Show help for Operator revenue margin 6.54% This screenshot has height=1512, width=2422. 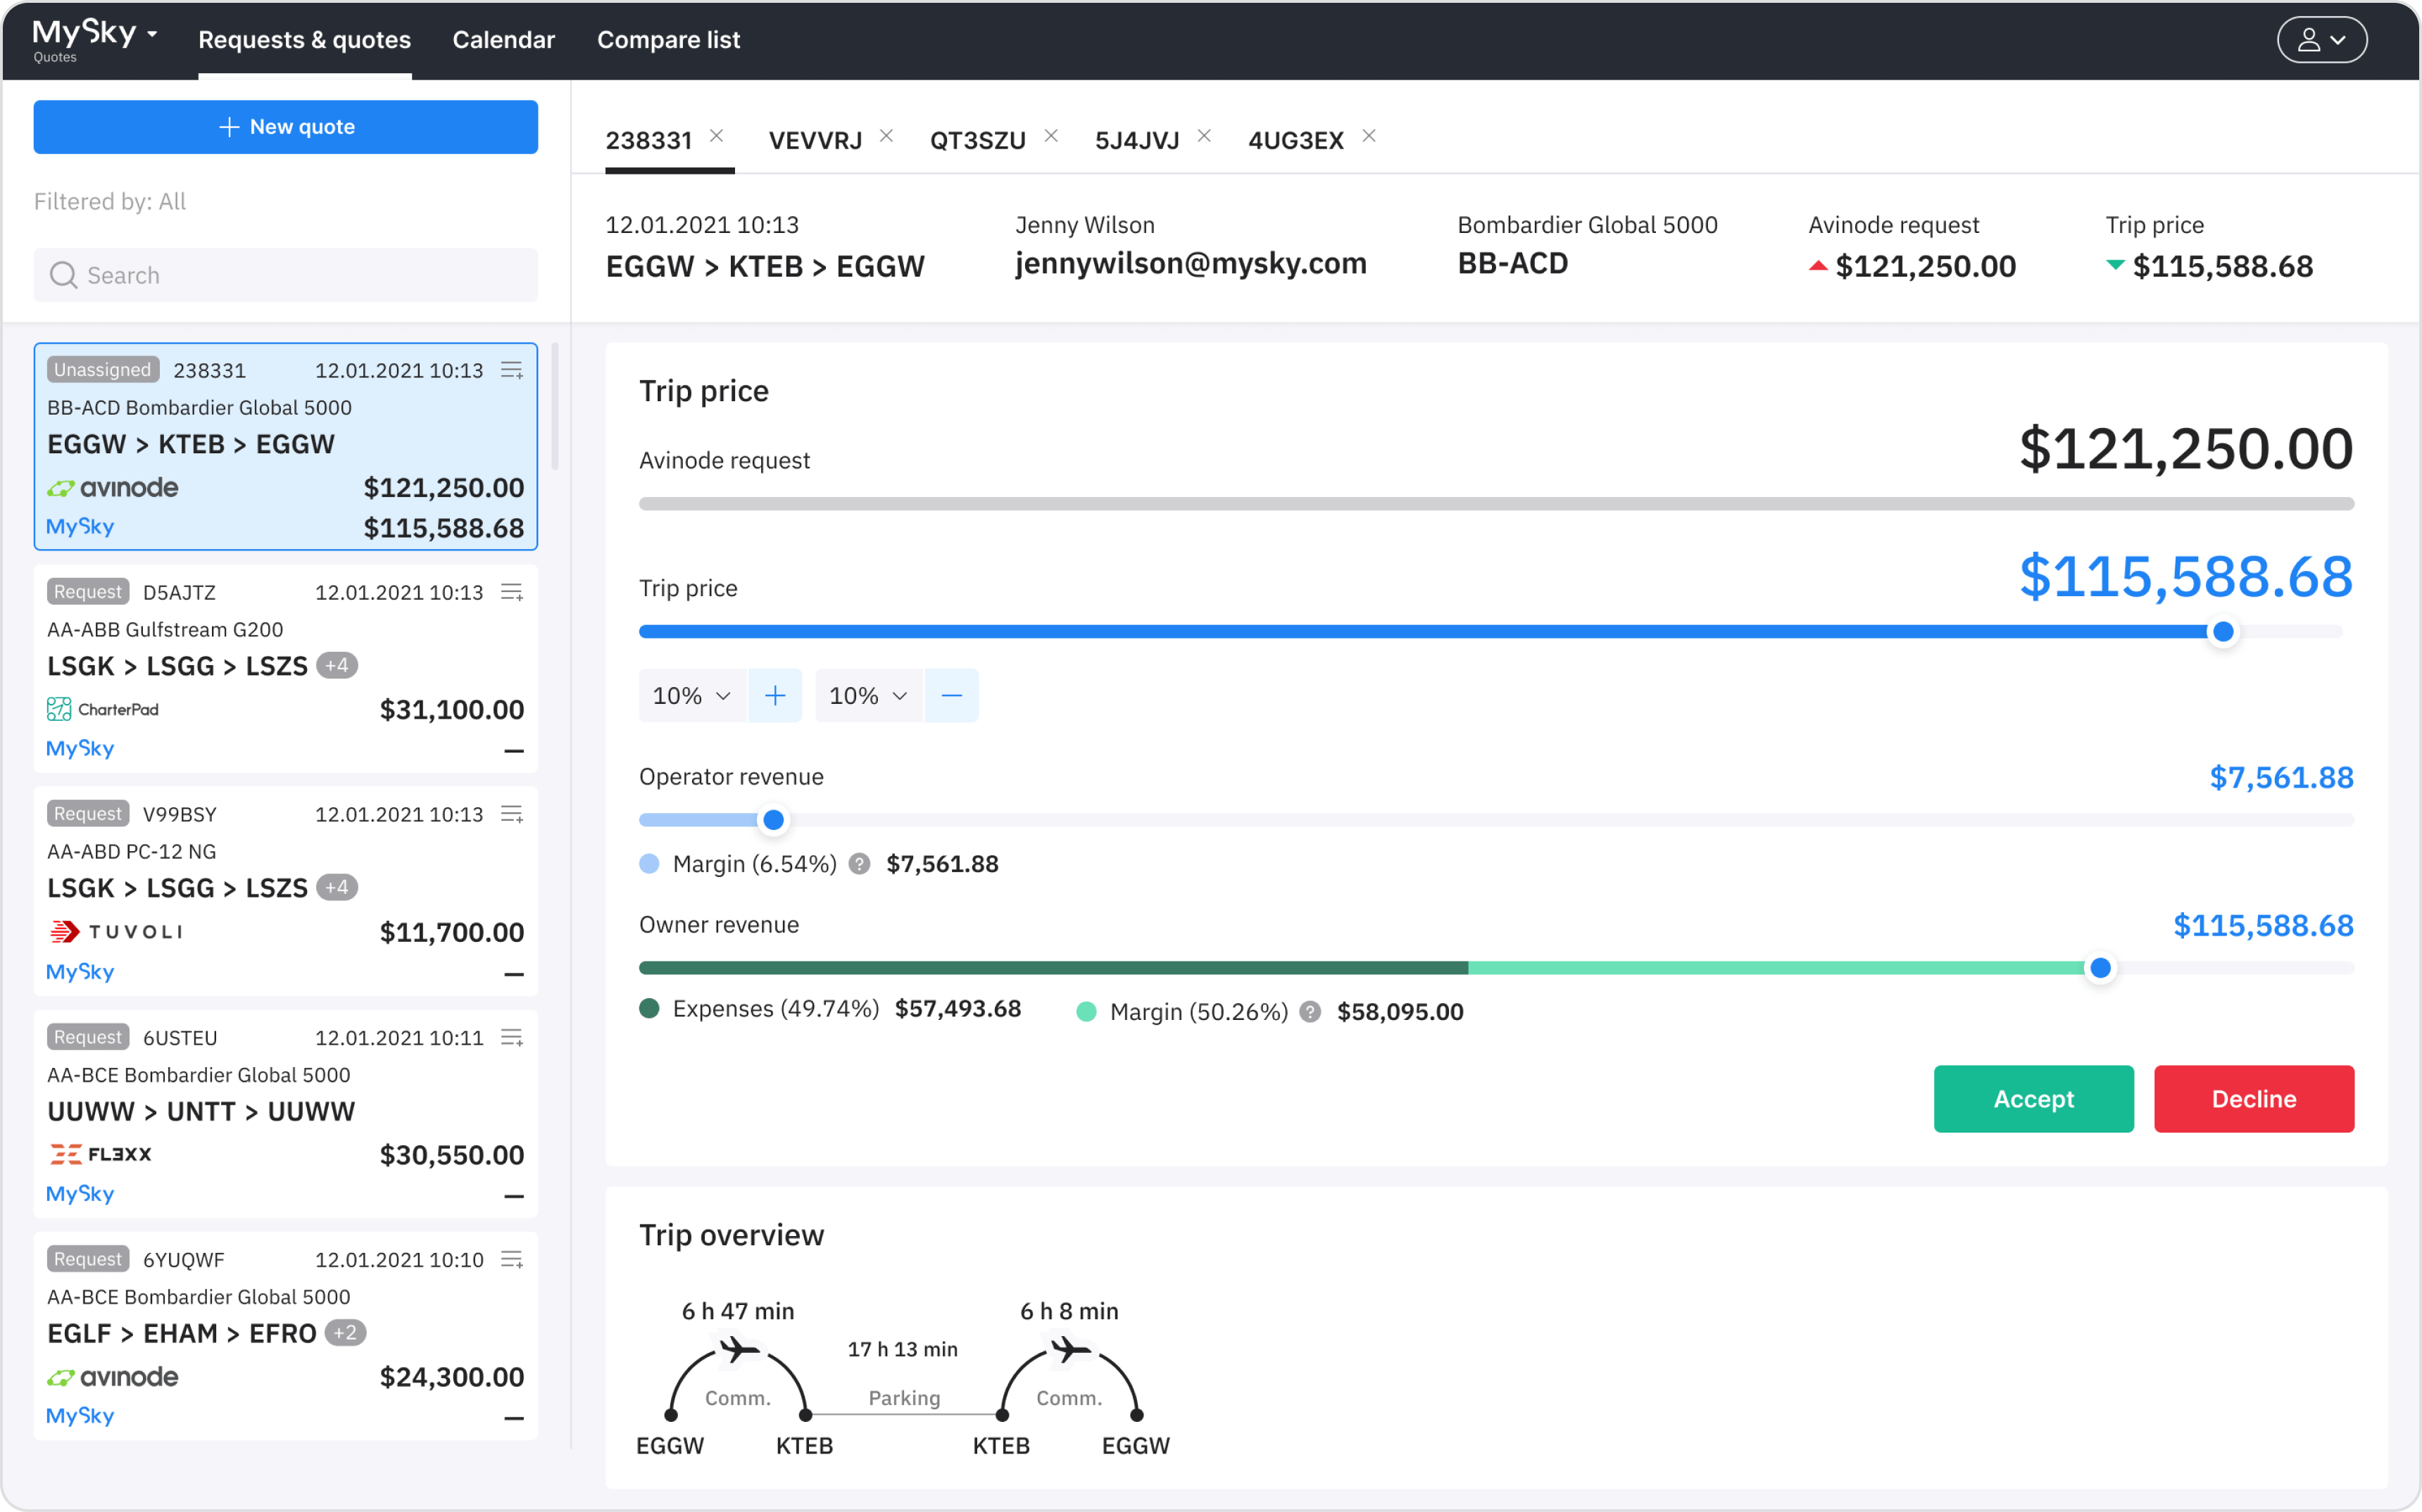click(859, 864)
